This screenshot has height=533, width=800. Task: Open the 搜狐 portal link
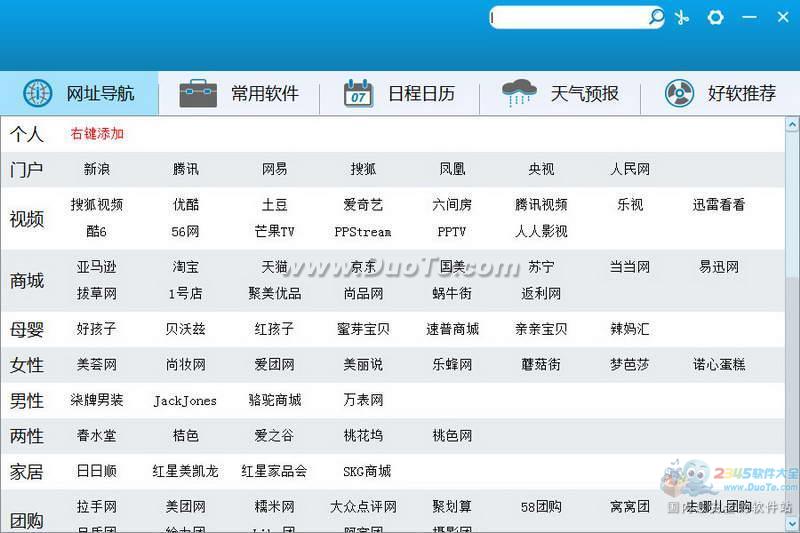pyautogui.click(x=363, y=169)
